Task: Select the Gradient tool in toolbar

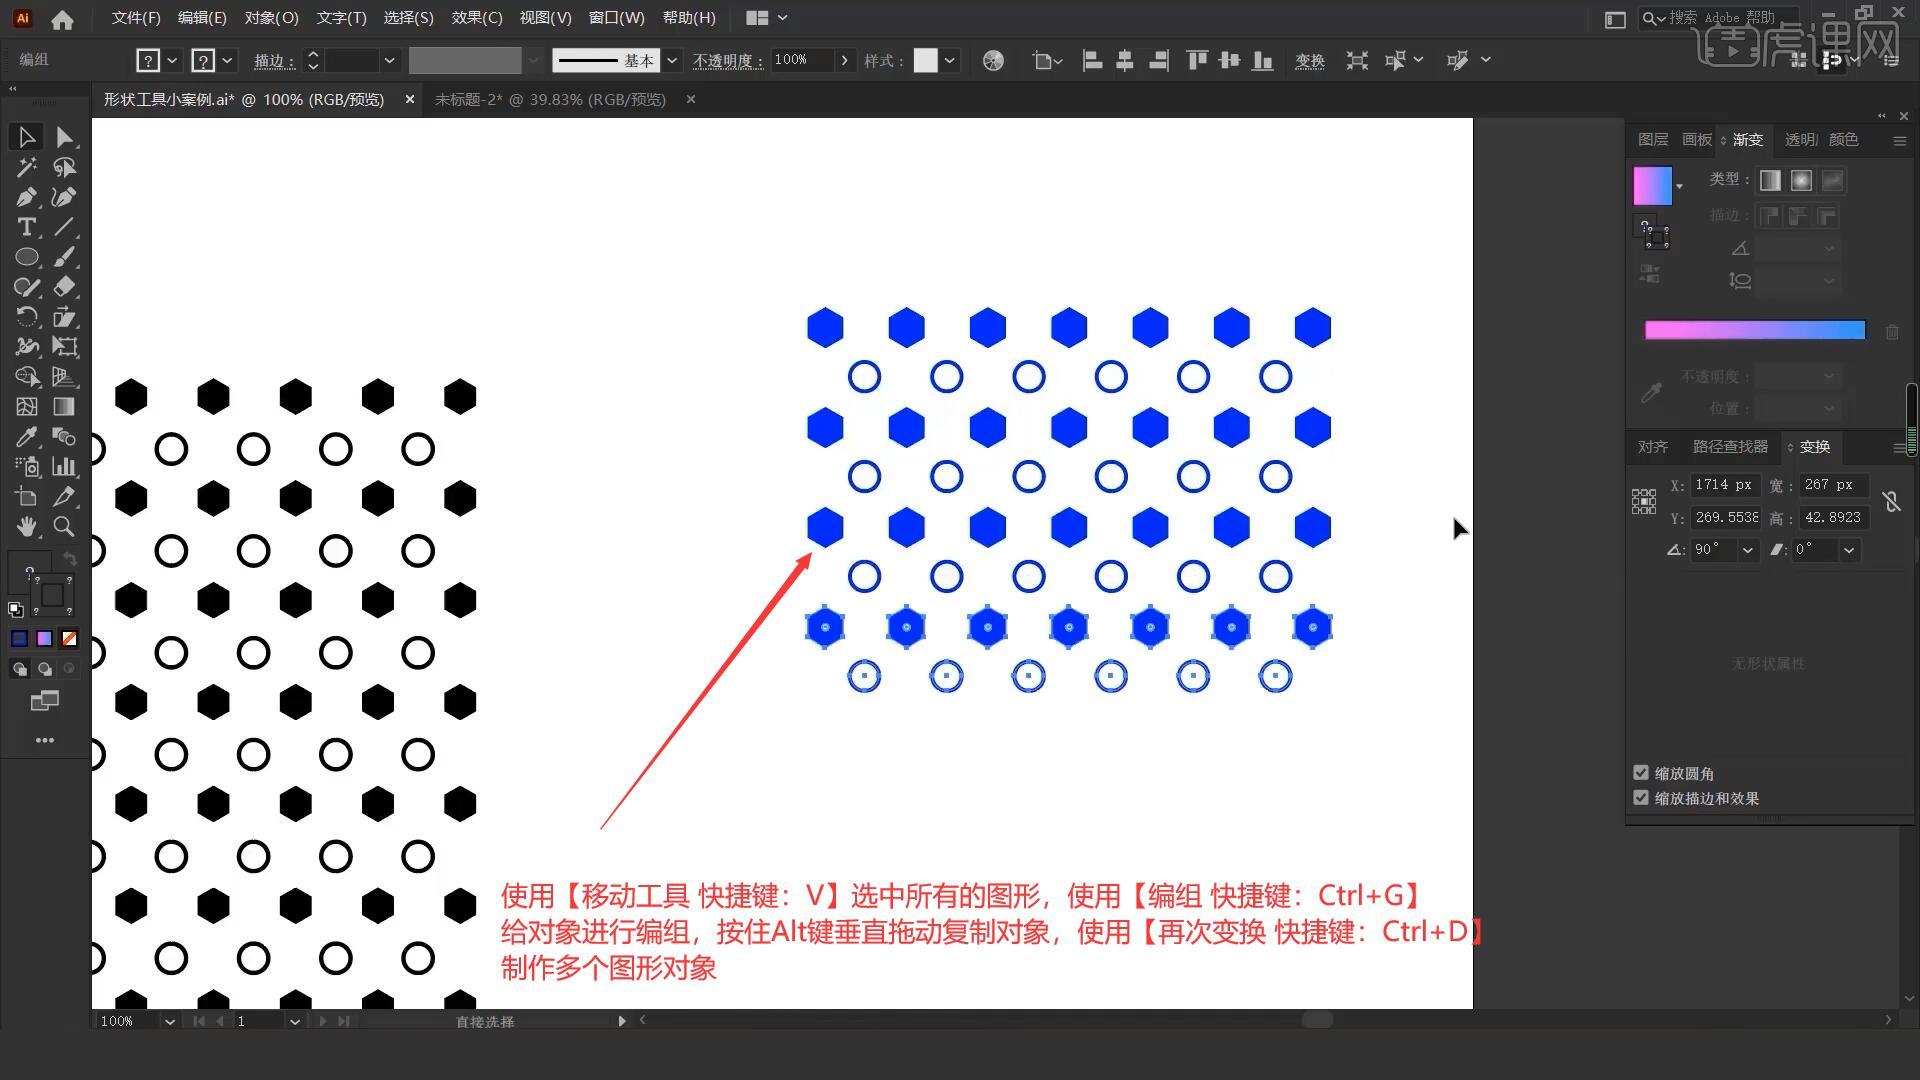Action: 65,407
